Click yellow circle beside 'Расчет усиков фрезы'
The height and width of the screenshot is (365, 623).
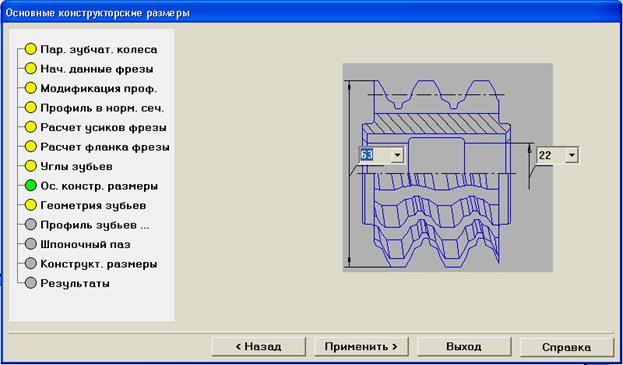[x=31, y=127]
